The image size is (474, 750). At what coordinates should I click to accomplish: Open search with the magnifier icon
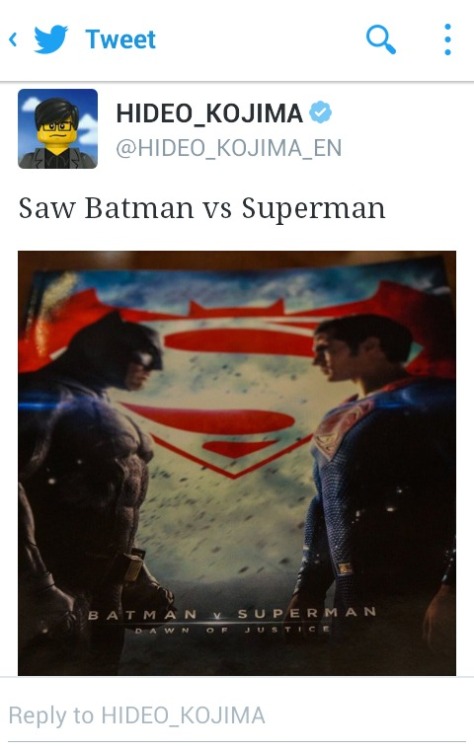tap(381, 39)
